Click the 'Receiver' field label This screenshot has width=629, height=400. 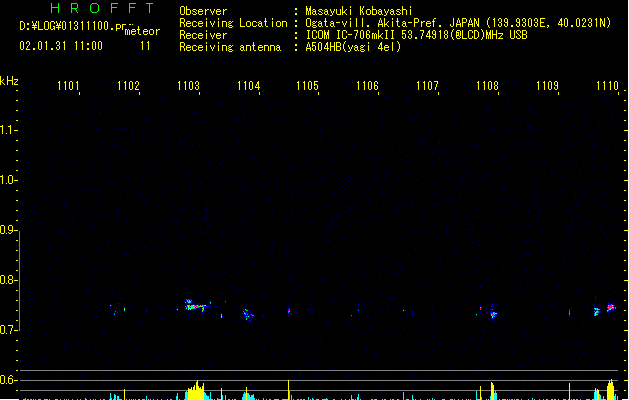(203, 35)
